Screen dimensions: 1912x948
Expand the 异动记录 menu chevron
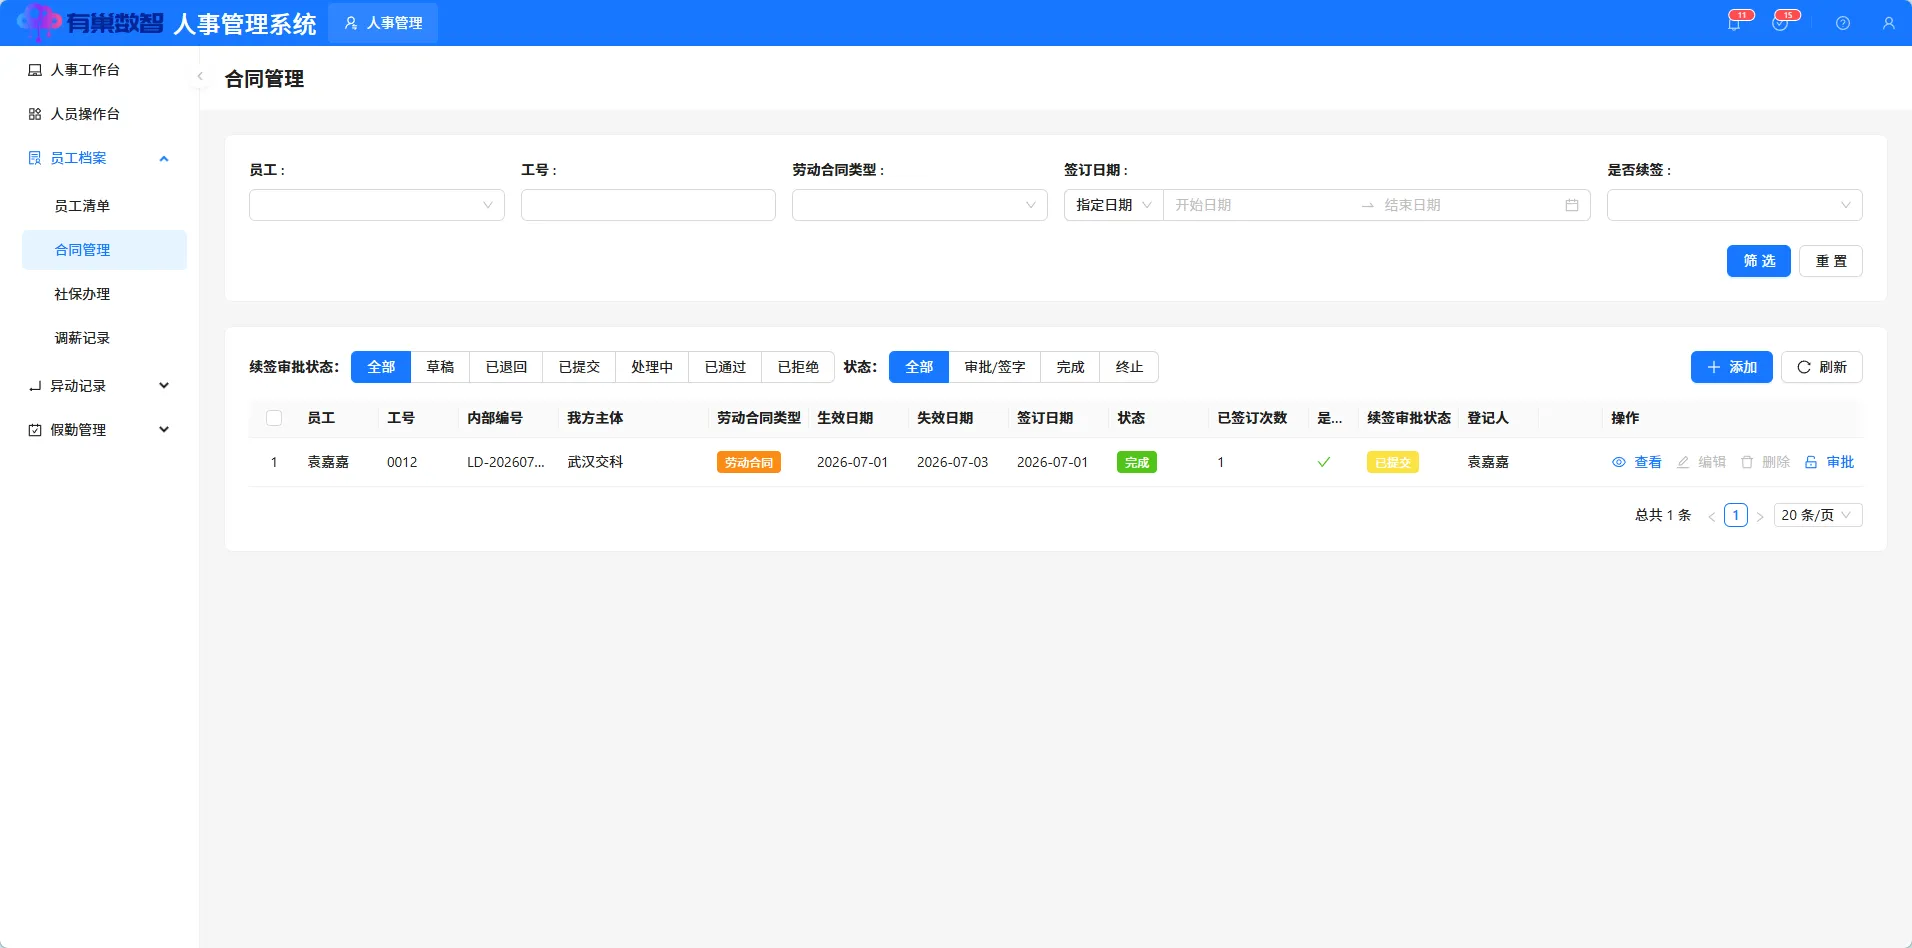click(x=164, y=386)
